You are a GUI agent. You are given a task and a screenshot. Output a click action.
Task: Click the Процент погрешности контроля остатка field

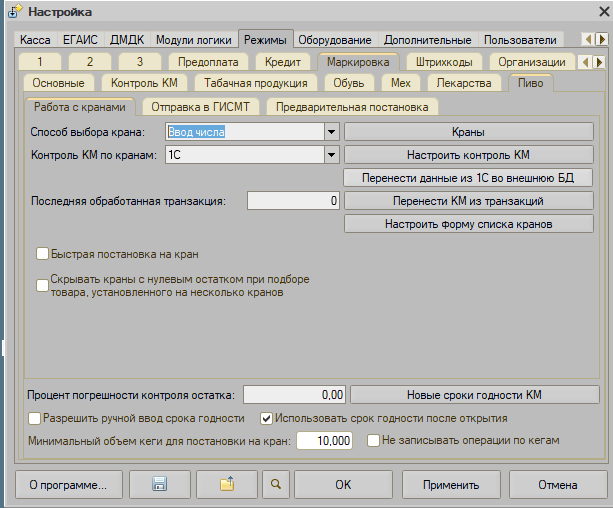click(x=296, y=394)
